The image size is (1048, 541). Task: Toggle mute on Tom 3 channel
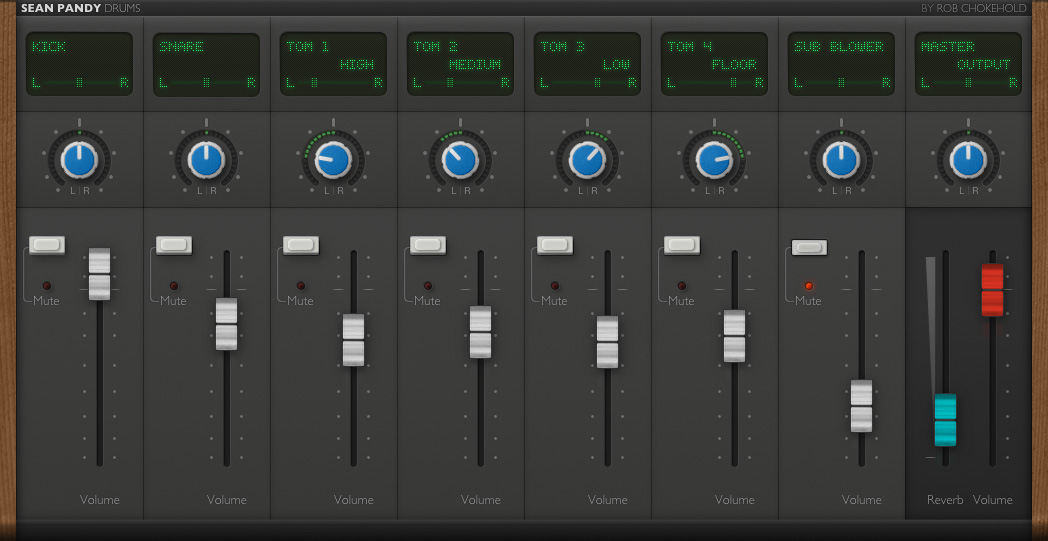tap(555, 245)
